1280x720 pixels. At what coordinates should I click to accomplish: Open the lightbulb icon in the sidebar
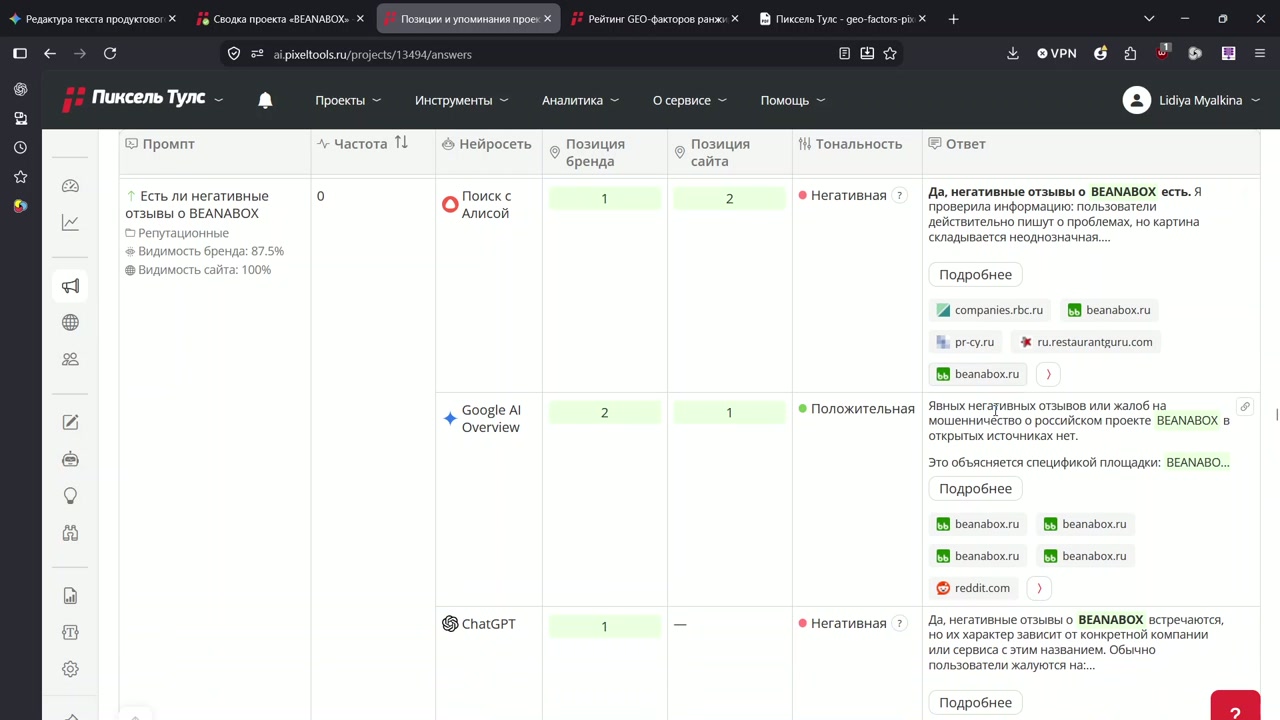coord(70,496)
